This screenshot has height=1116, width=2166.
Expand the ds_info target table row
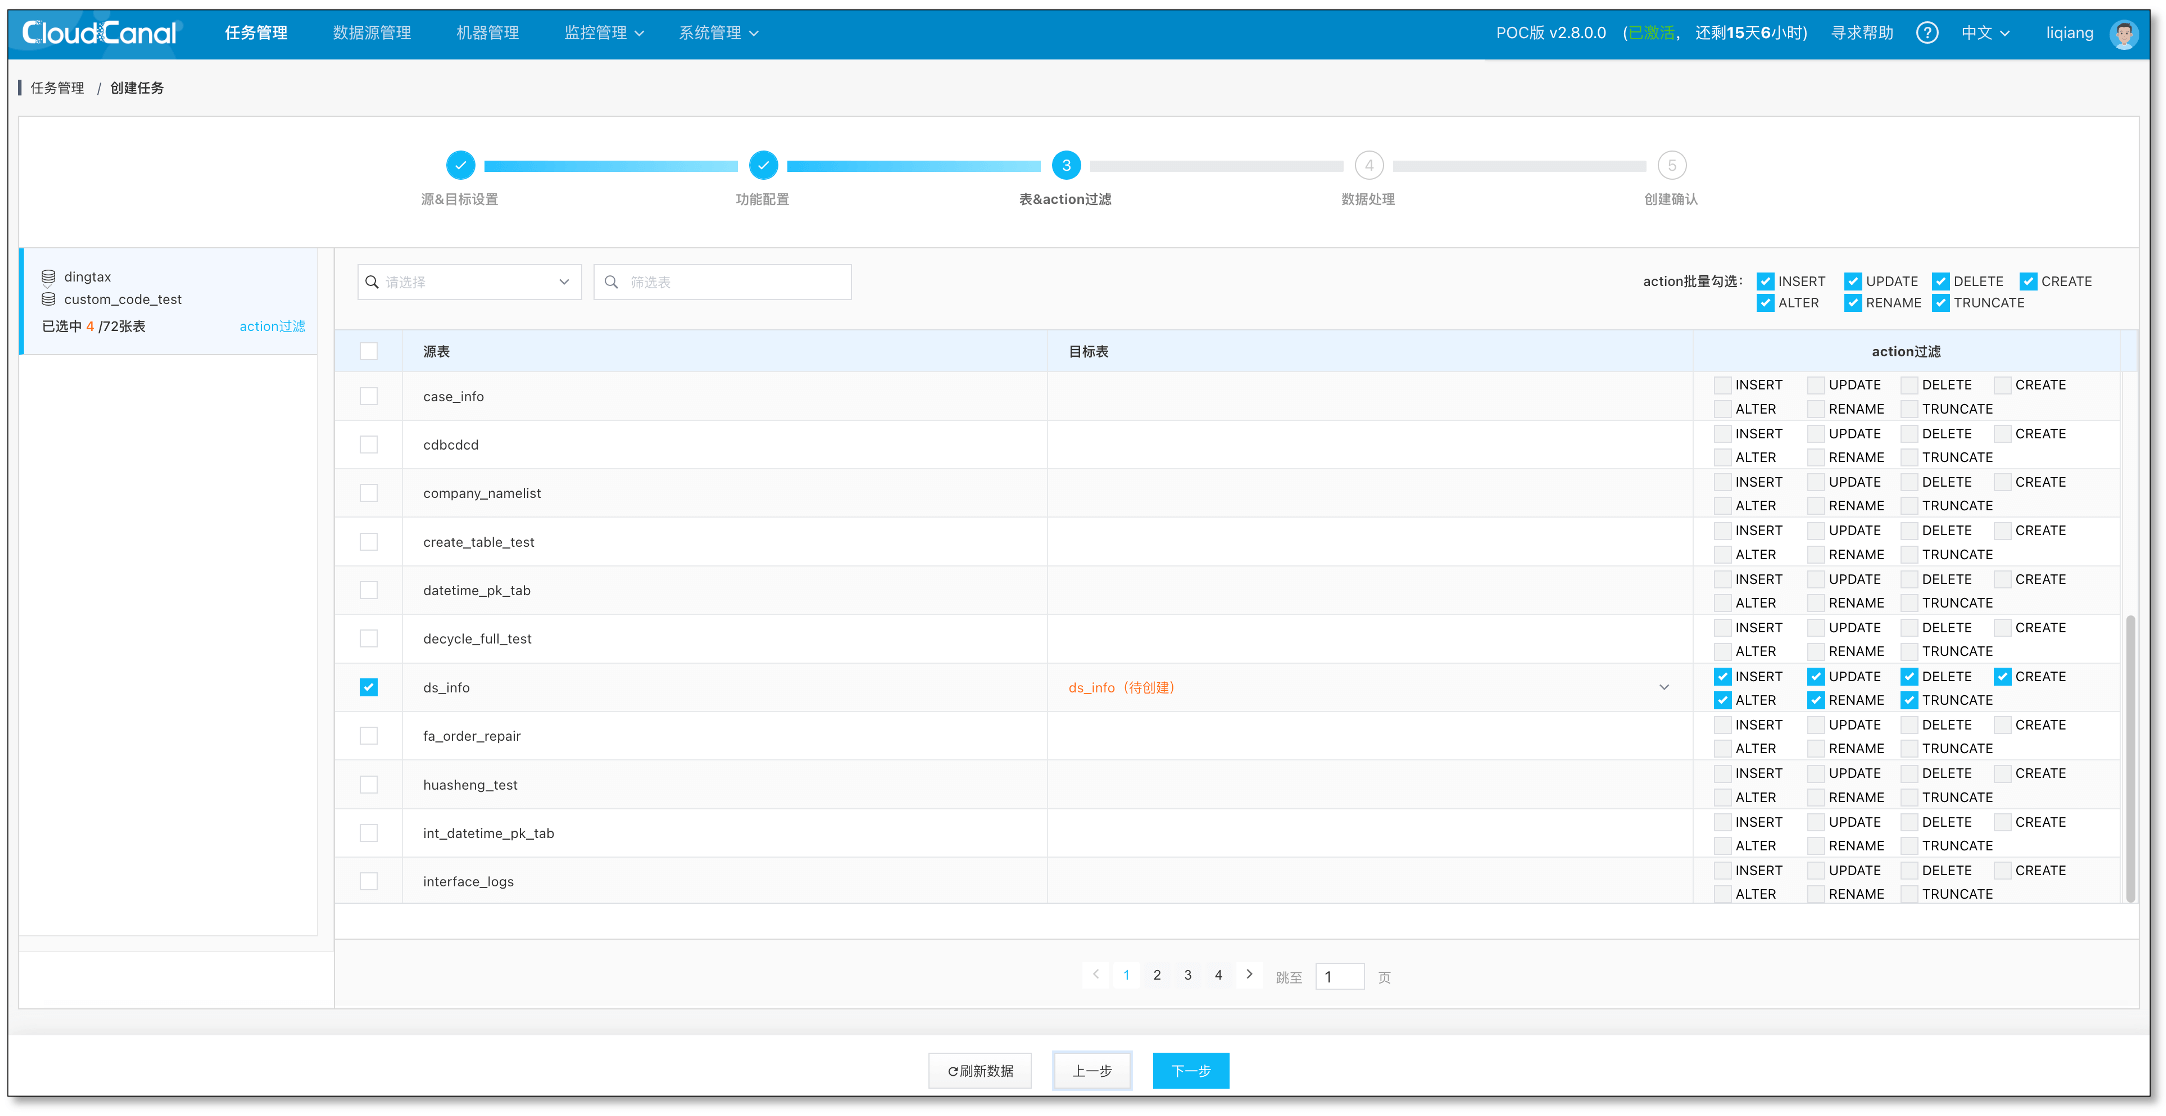1664,687
